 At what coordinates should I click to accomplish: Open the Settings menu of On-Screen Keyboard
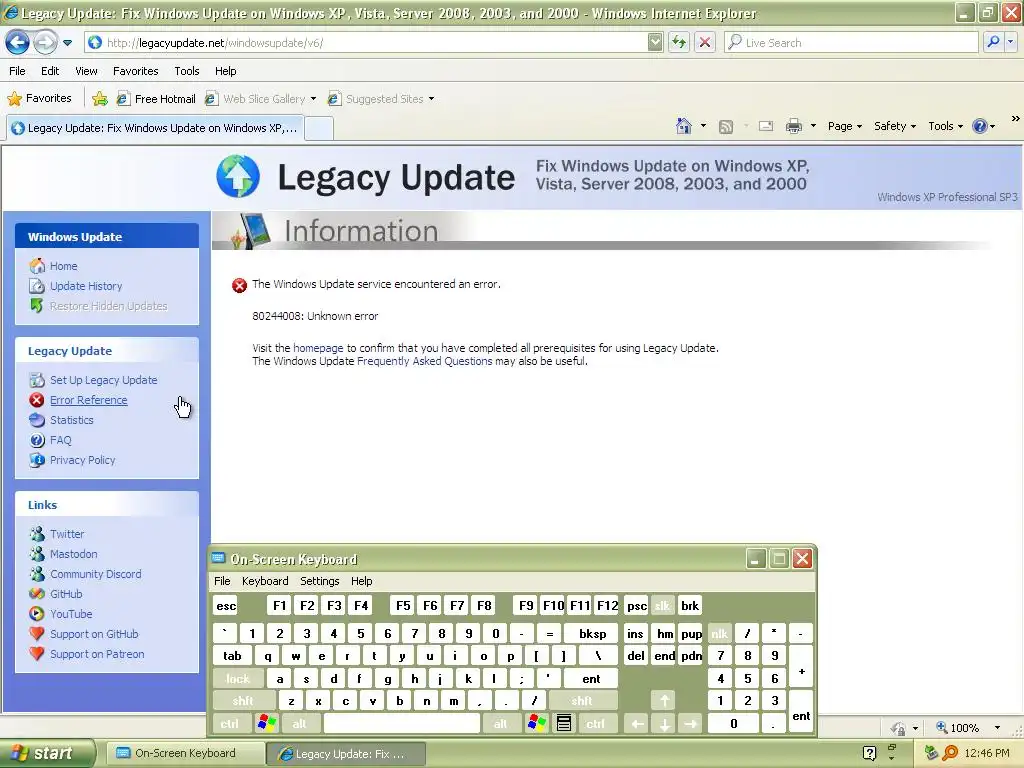coord(319,581)
